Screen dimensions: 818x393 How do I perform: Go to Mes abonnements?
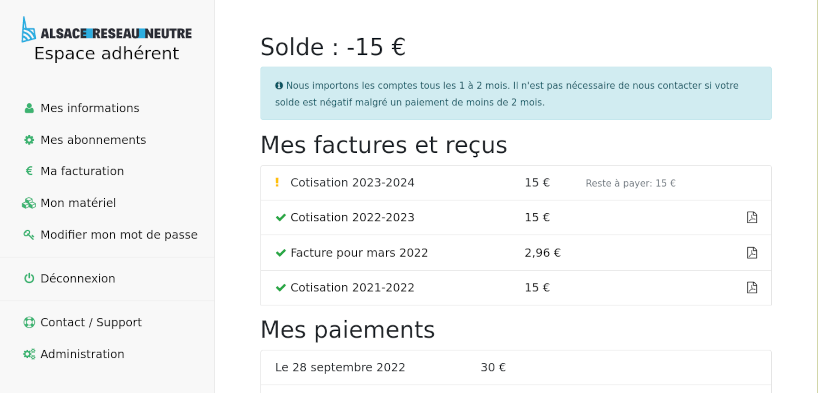click(93, 140)
